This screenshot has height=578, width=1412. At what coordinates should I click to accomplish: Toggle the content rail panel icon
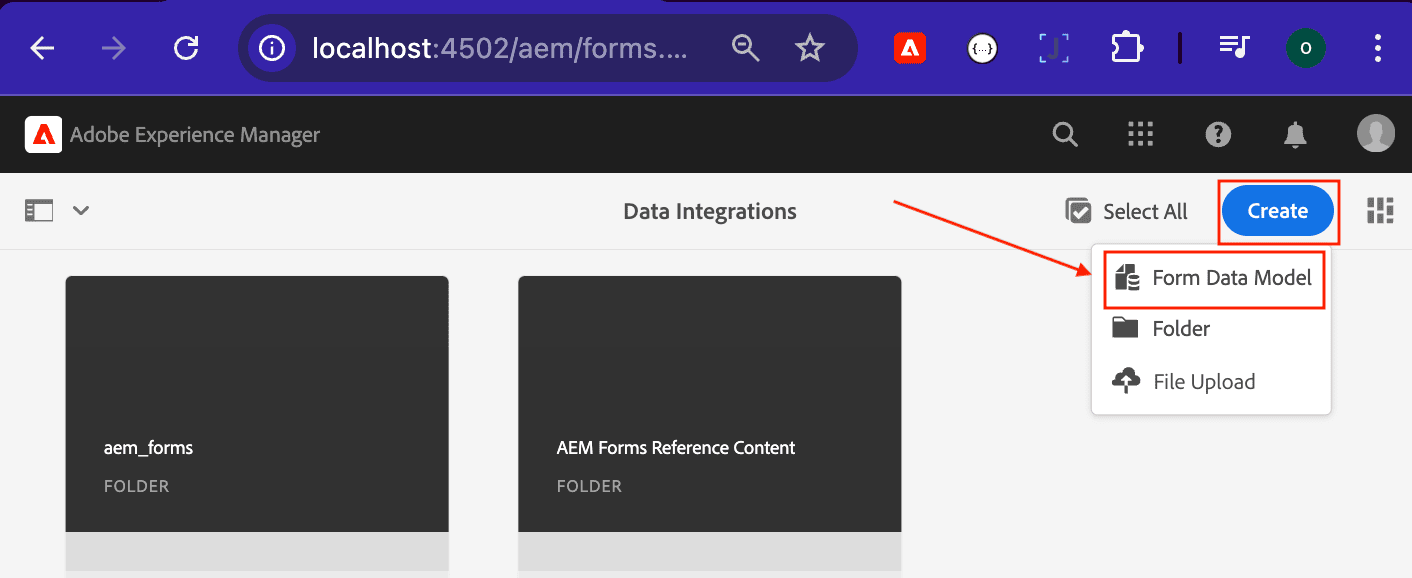click(39, 210)
